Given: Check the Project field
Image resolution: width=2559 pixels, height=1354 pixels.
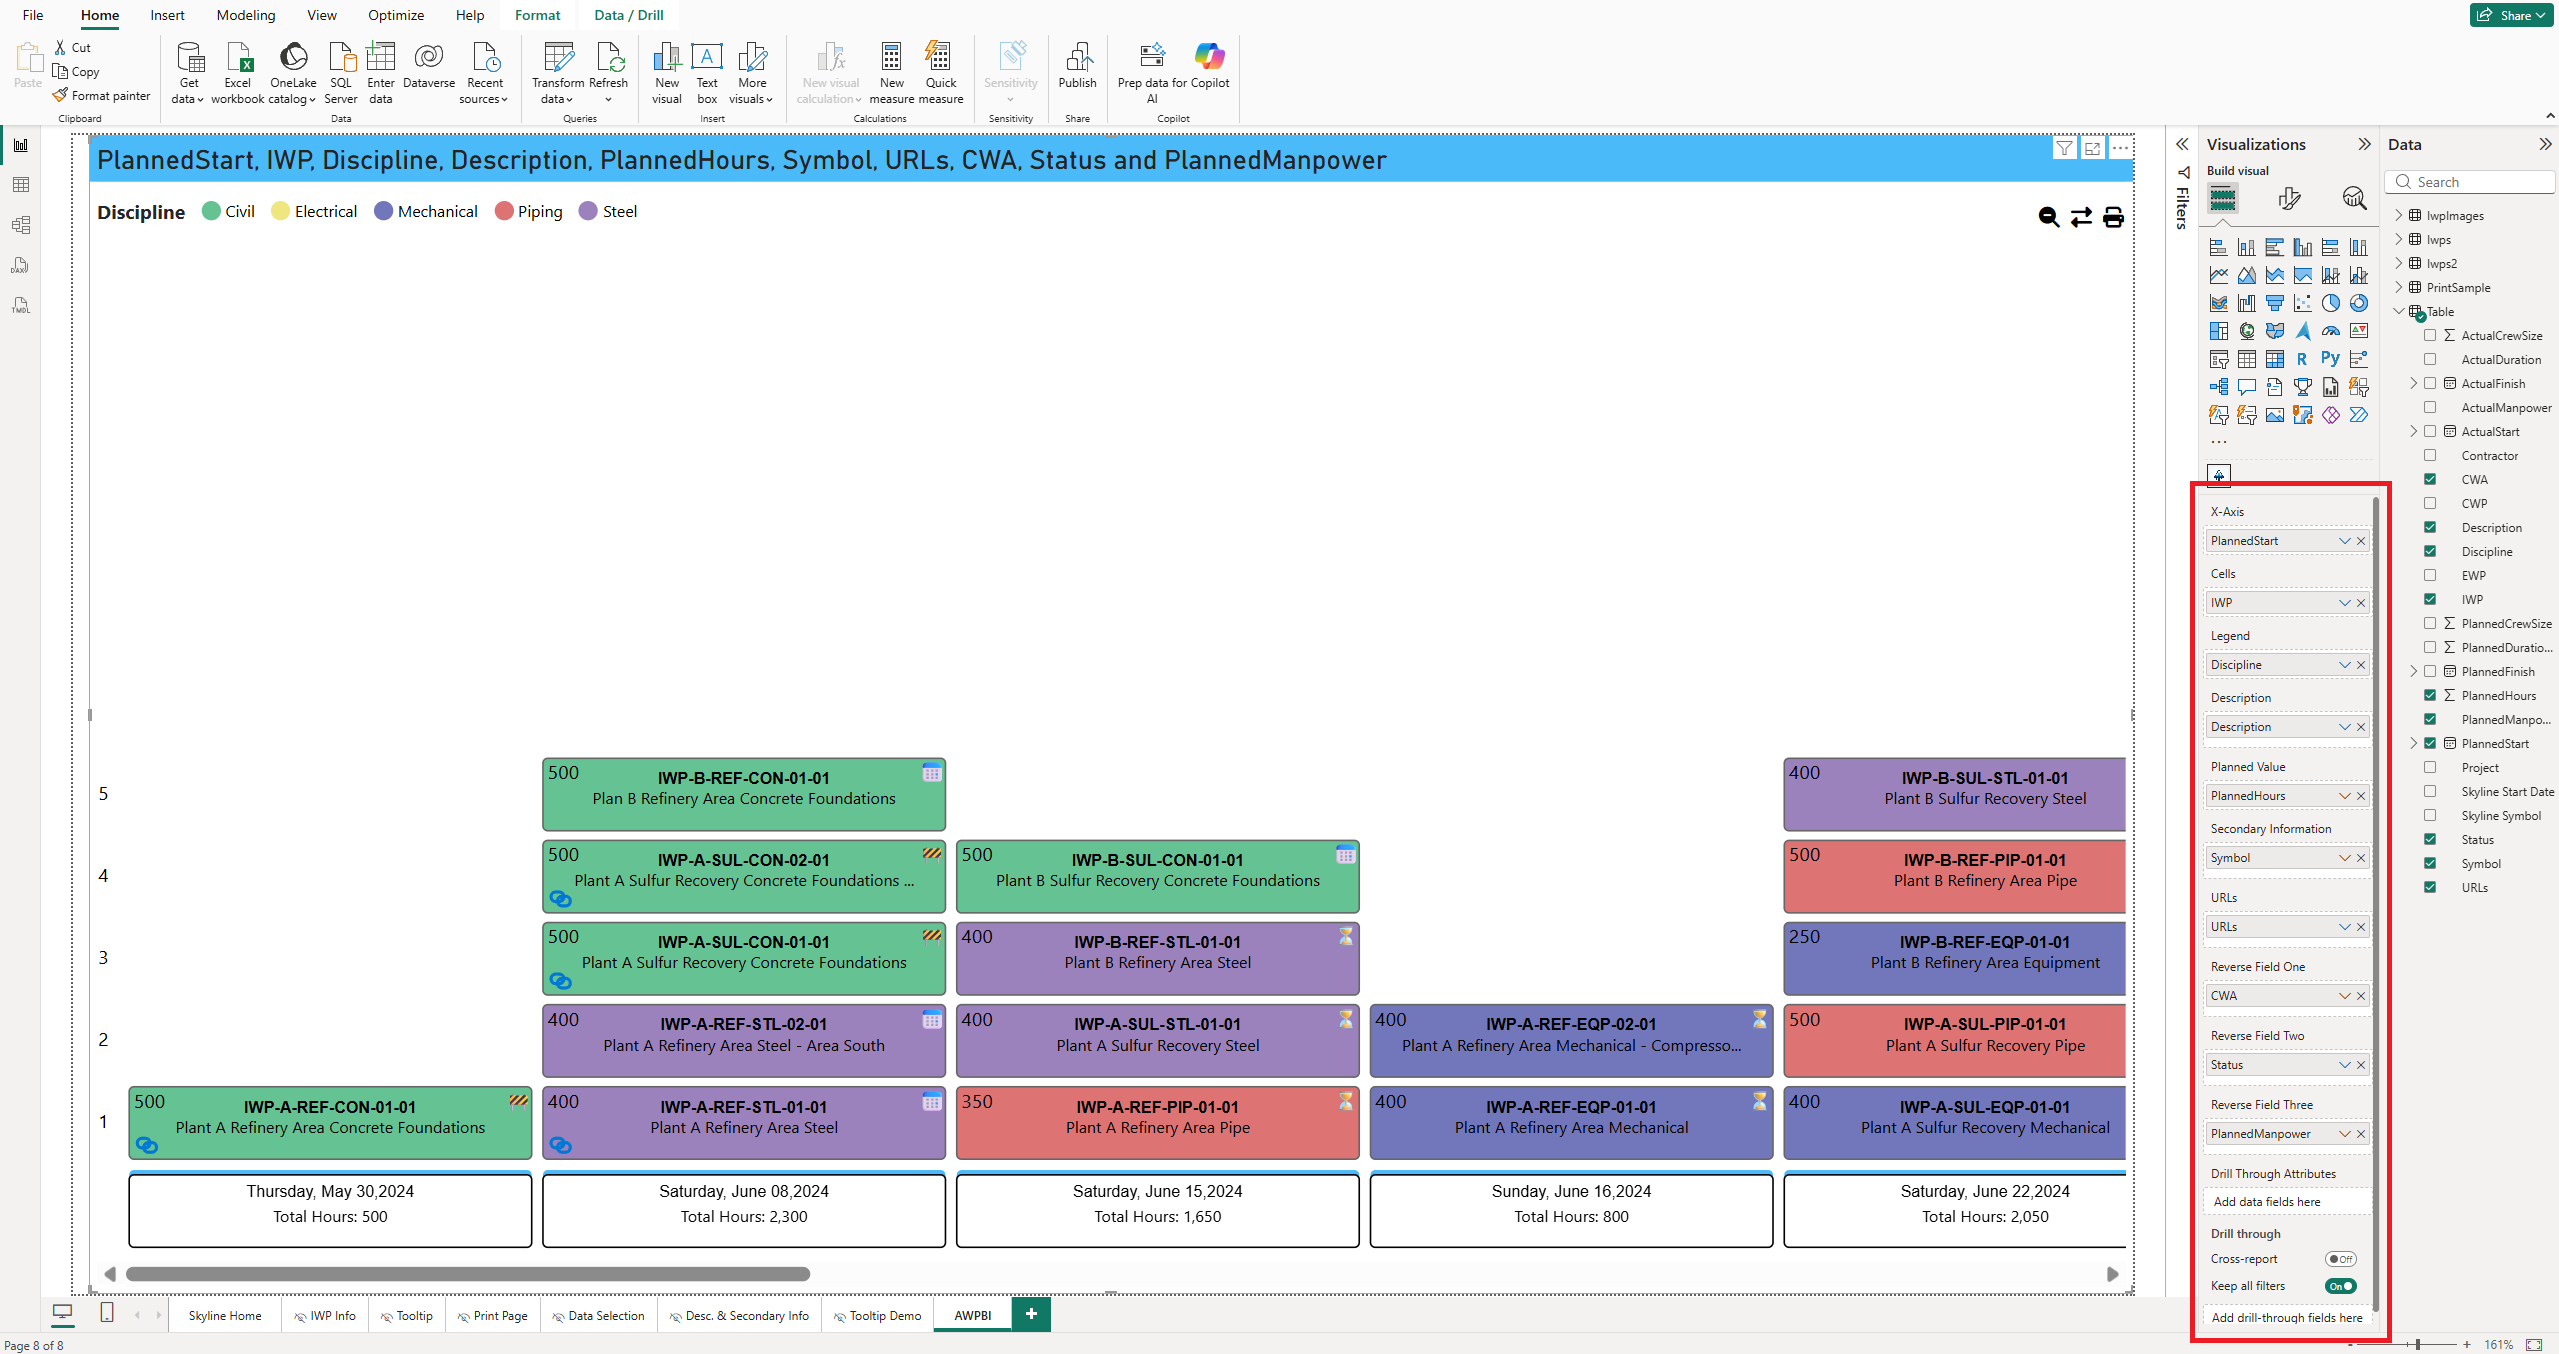Looking at the screenshot, I should coord(2430,767).
